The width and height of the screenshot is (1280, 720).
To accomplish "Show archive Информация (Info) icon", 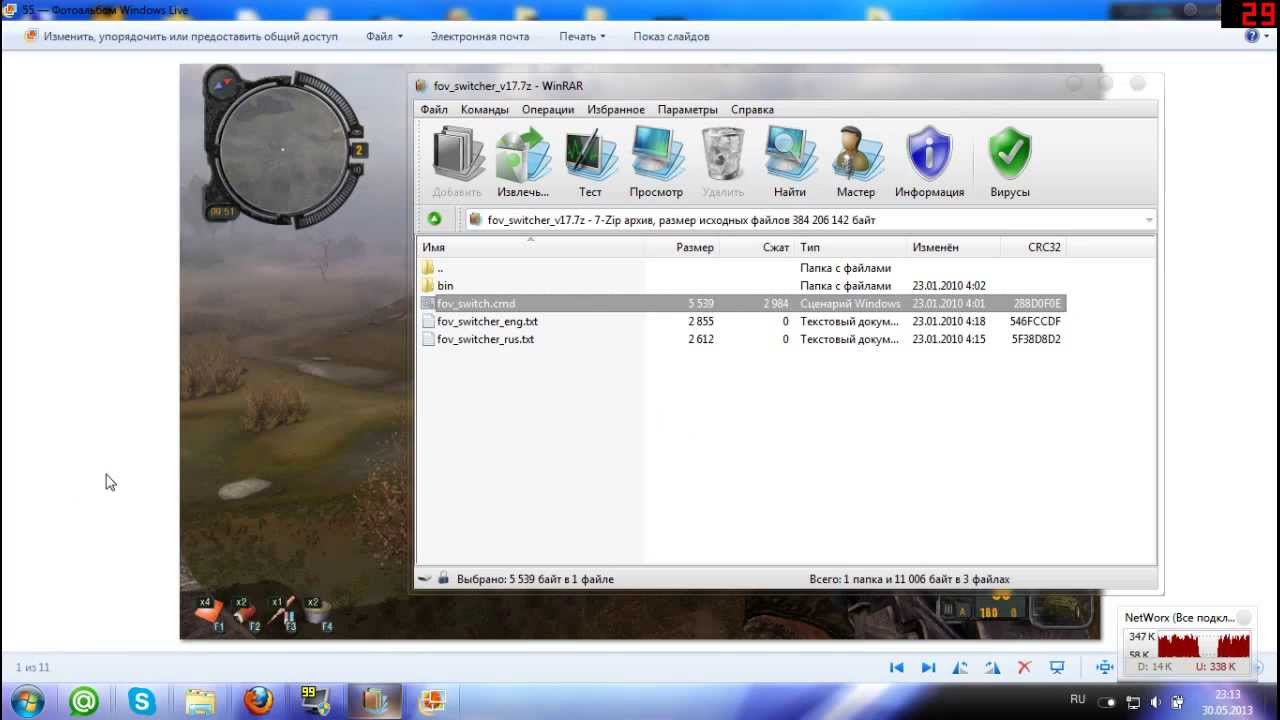I will [929, 162].
